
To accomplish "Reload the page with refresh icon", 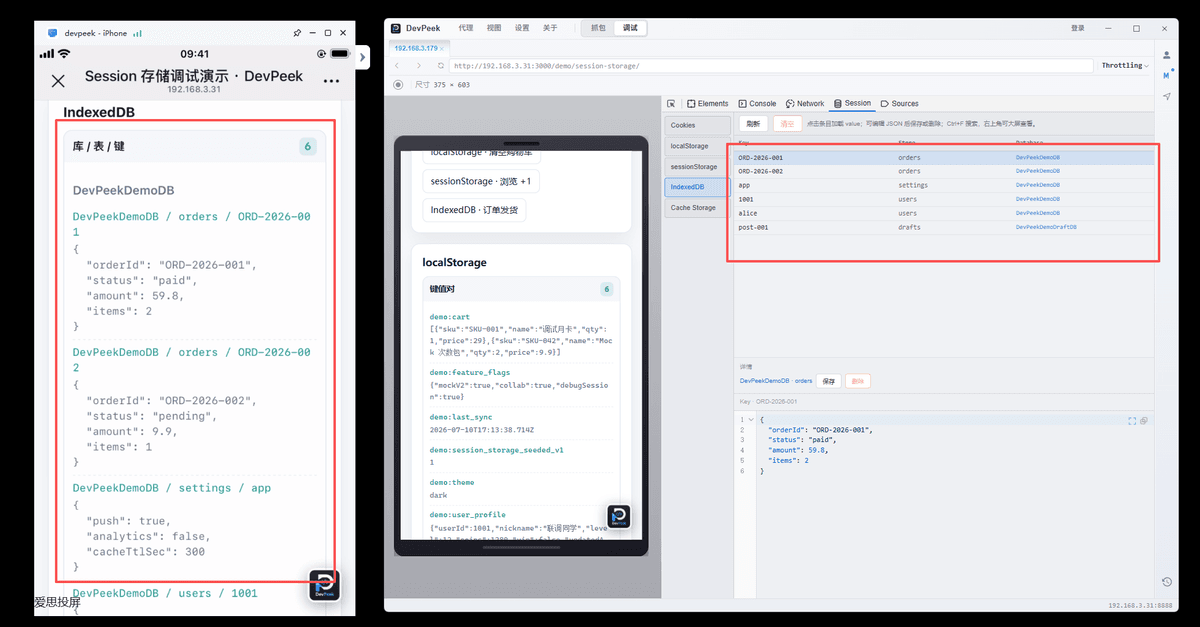I will 439,65.
